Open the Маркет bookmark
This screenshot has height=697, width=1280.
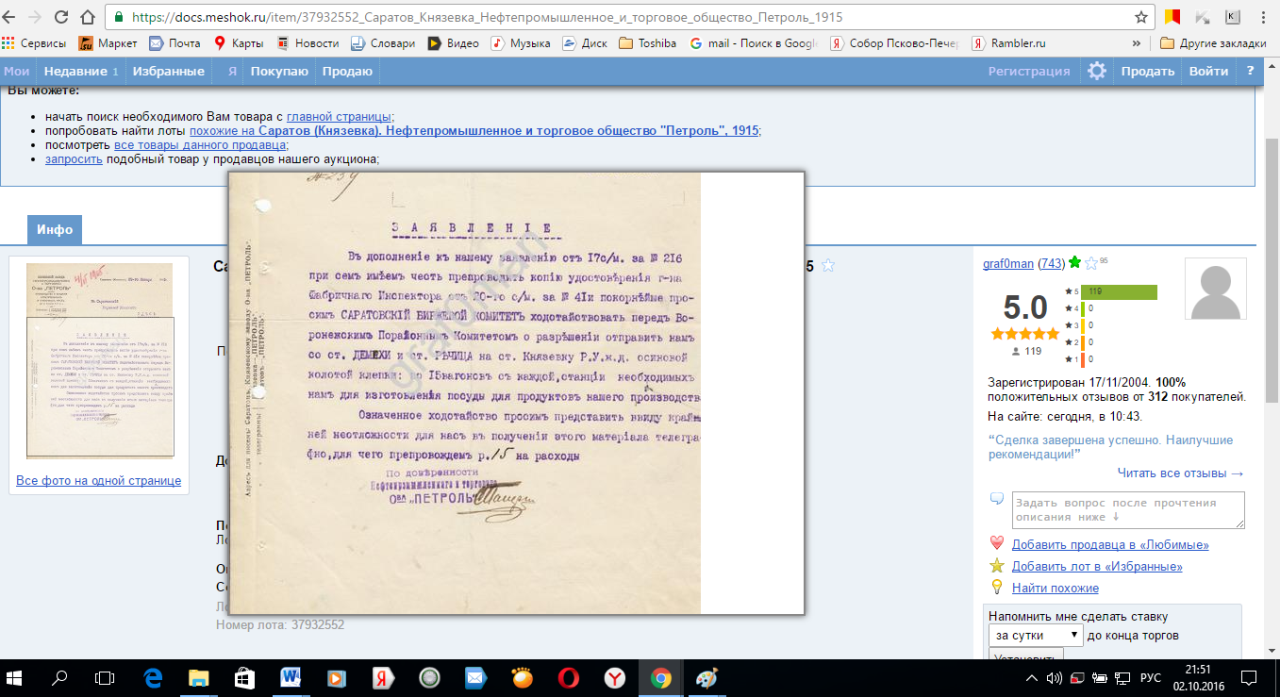tap(108, 43)
